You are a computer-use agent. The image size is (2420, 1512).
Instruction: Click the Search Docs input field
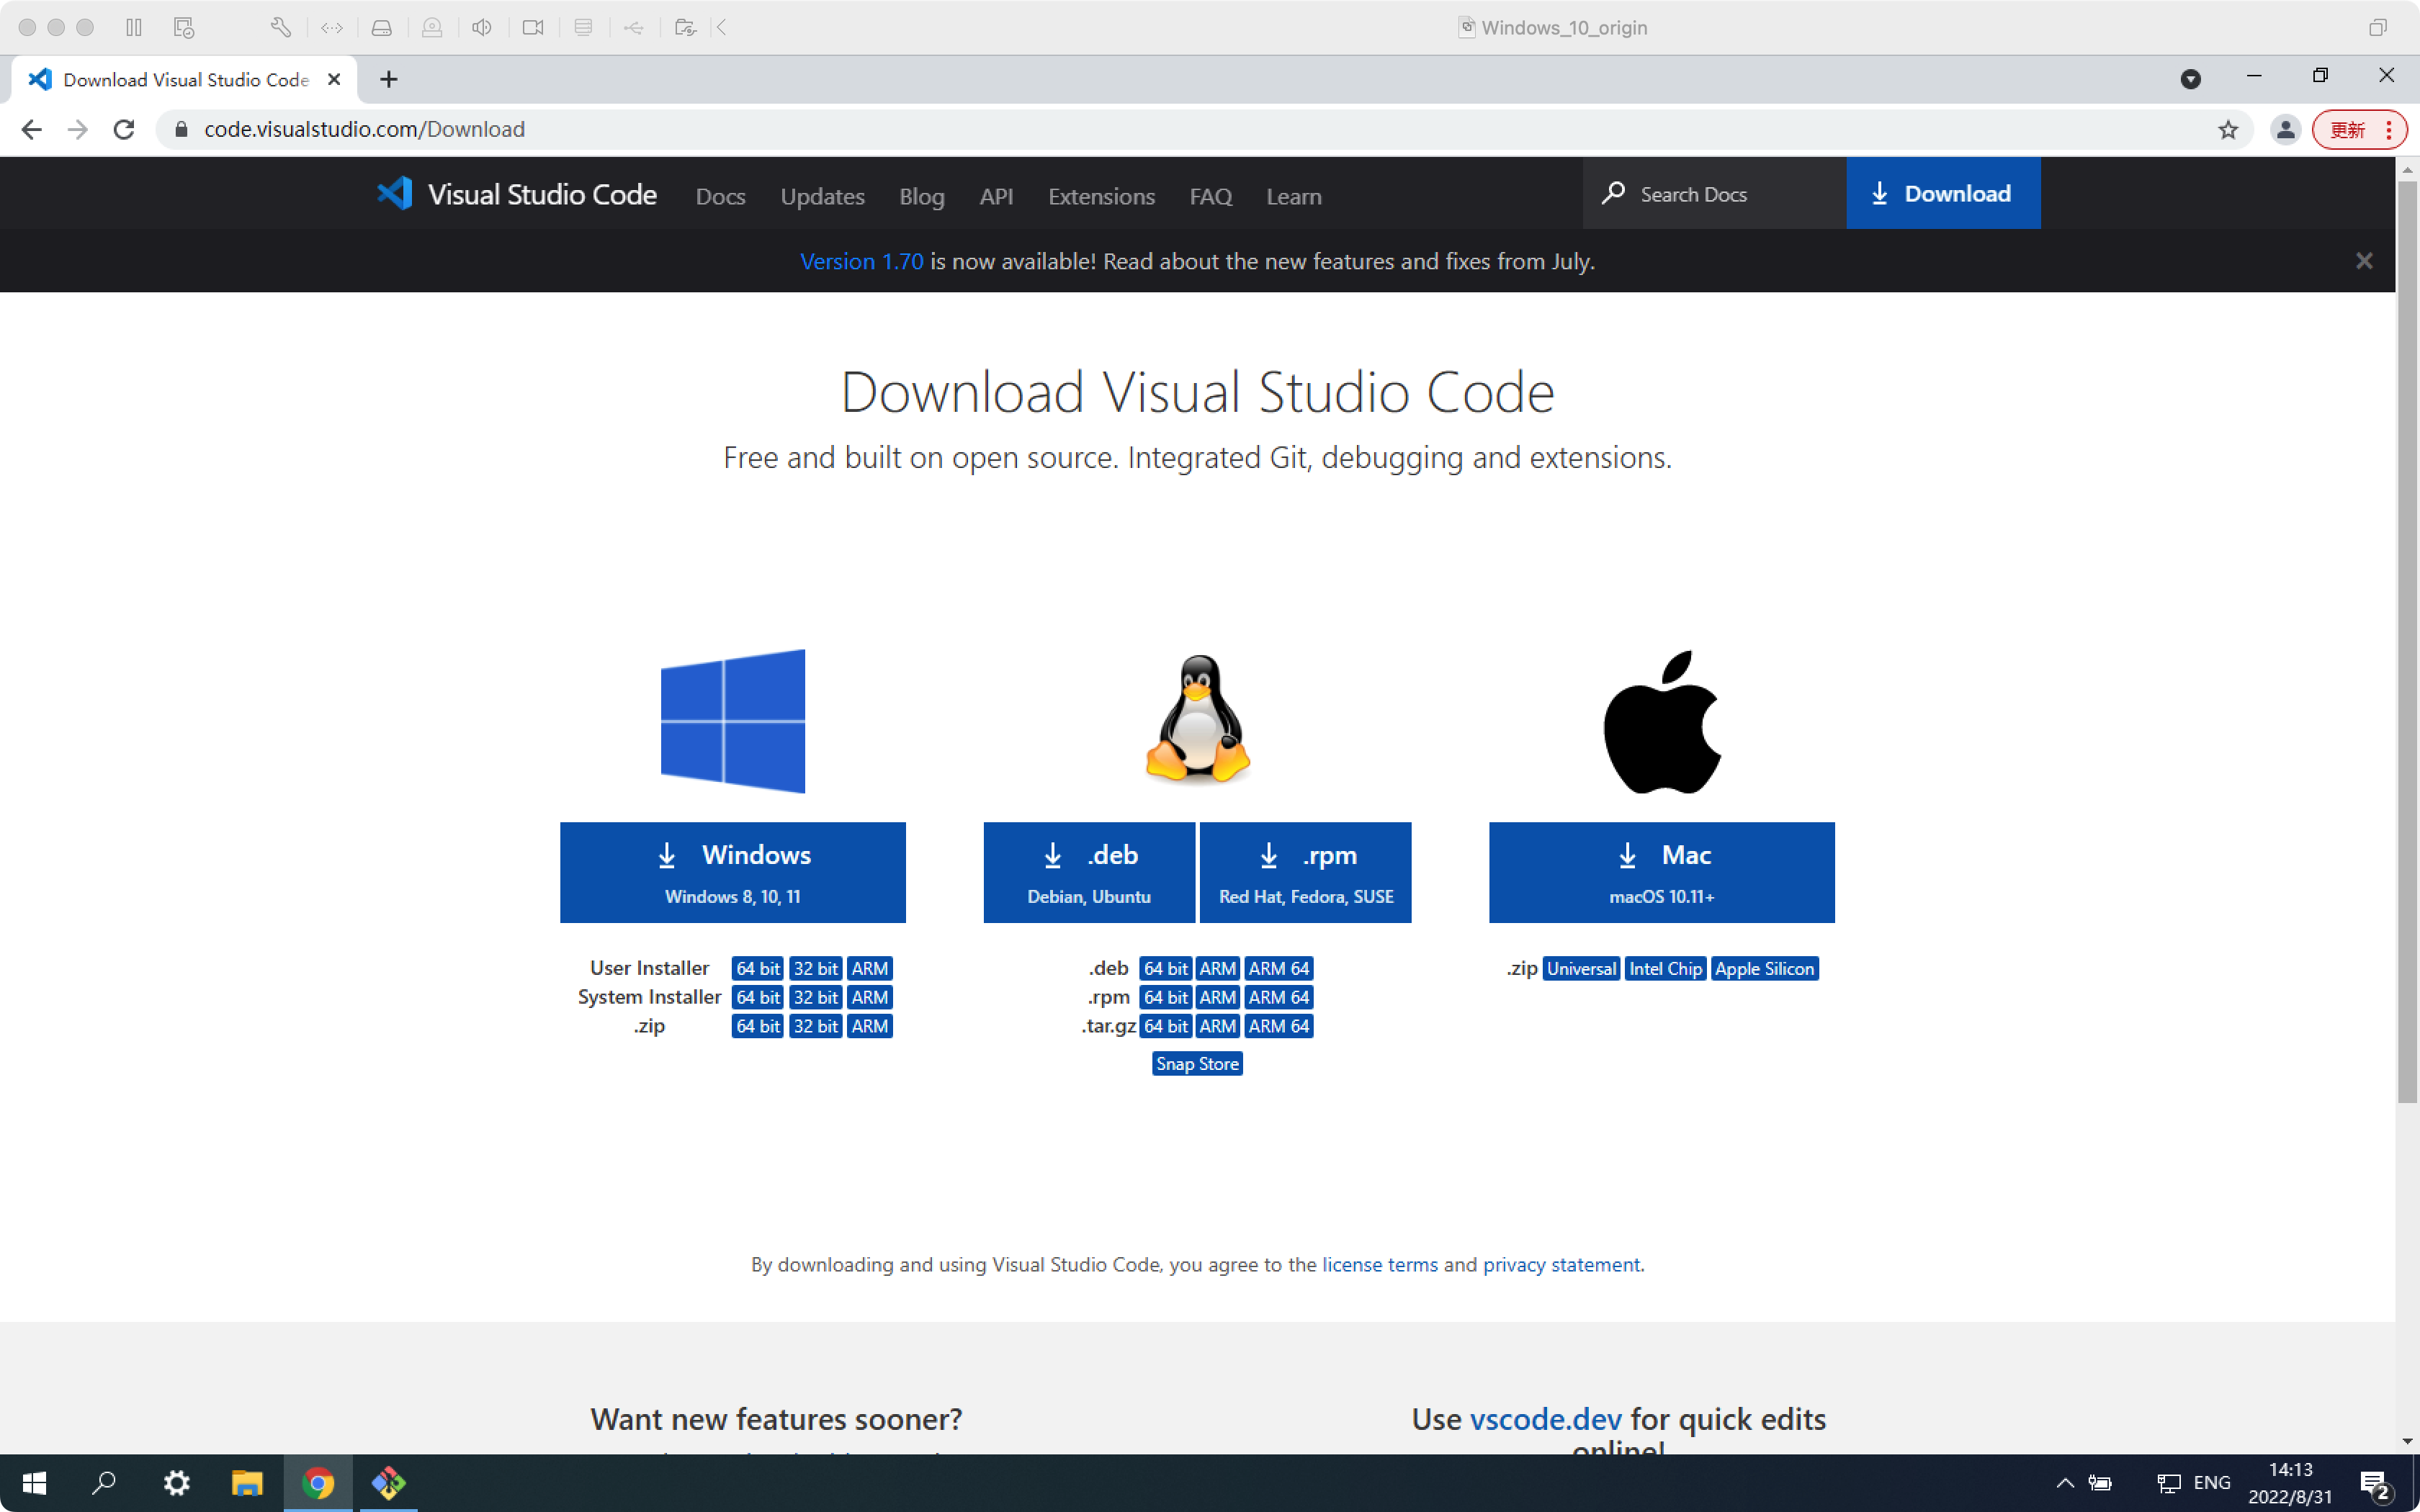pos(1714,193)
